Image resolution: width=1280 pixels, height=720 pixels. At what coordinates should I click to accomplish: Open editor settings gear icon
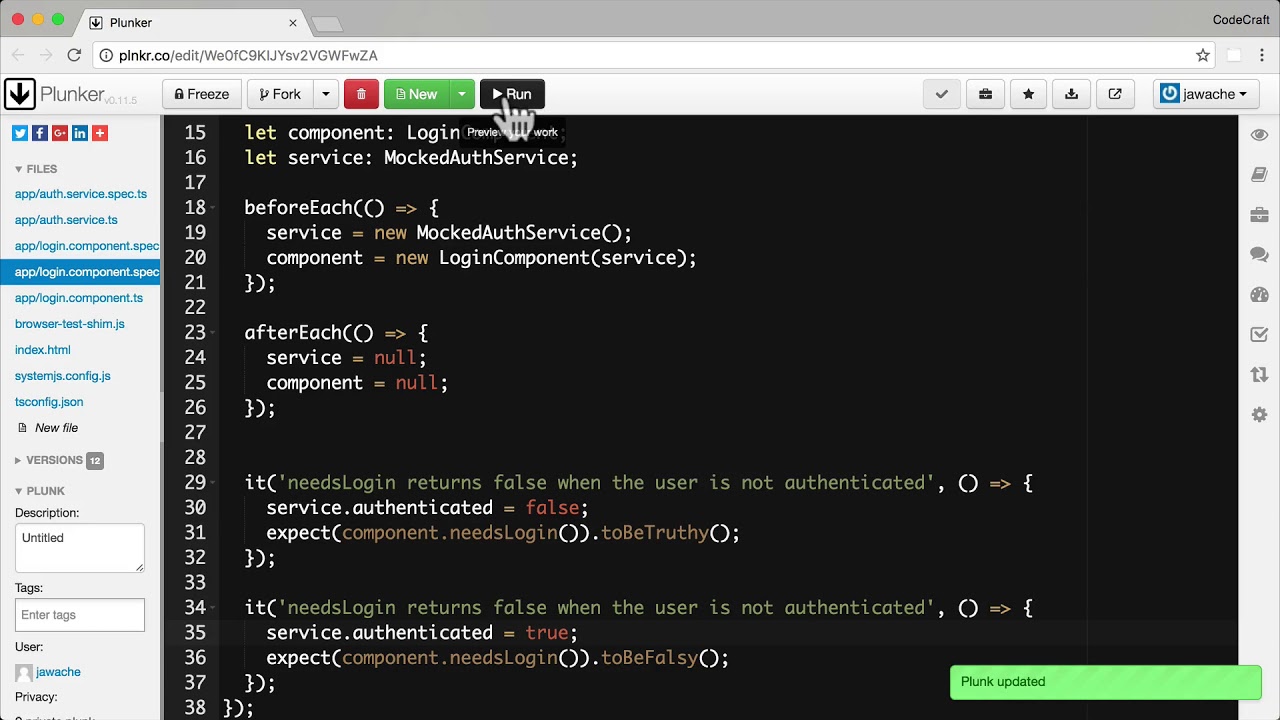[1259, 415]
